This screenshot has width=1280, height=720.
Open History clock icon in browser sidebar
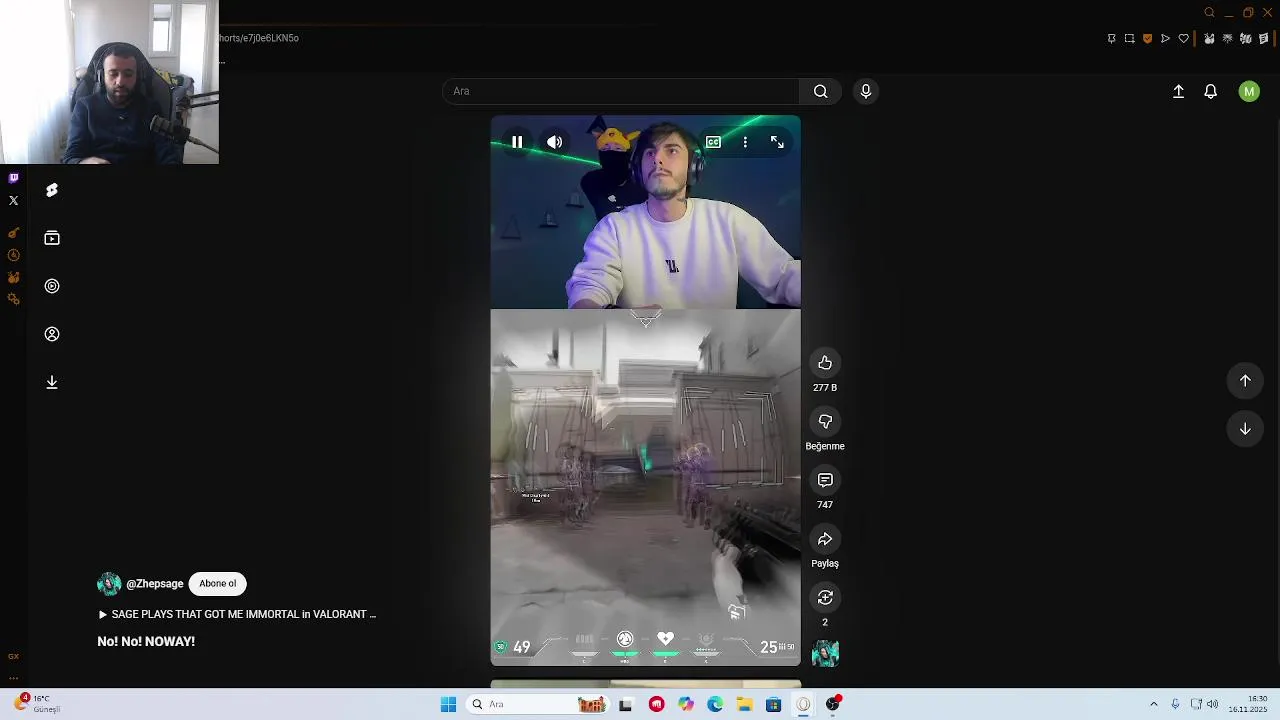click(13, 255)
